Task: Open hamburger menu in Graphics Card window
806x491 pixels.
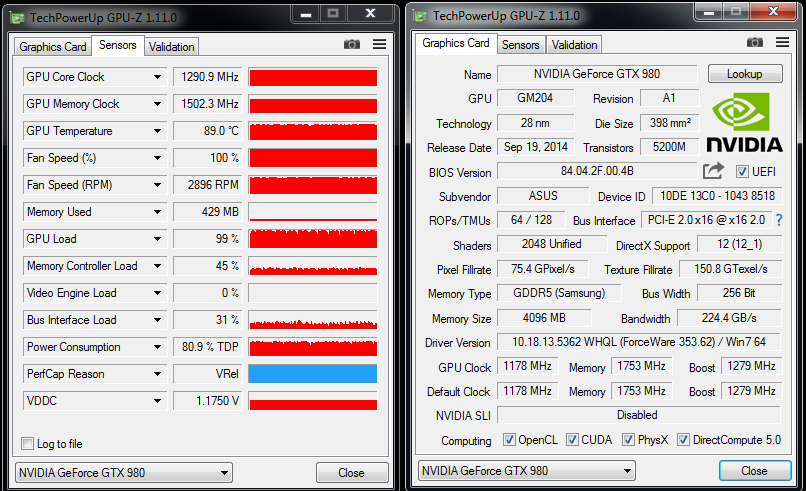Action: pos(782,42)
